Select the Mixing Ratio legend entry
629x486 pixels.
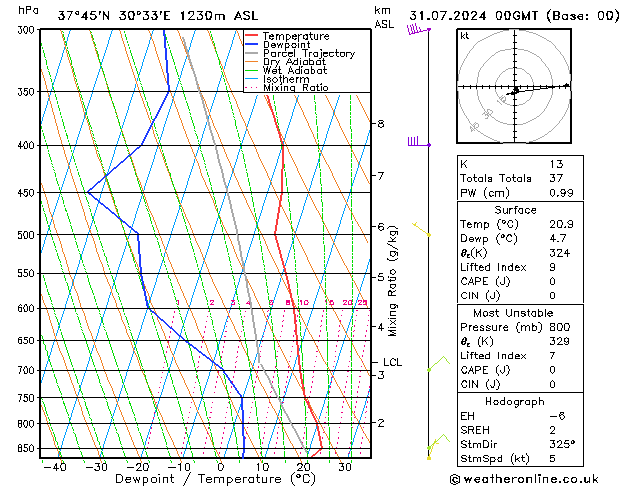(x=295, y=88)
